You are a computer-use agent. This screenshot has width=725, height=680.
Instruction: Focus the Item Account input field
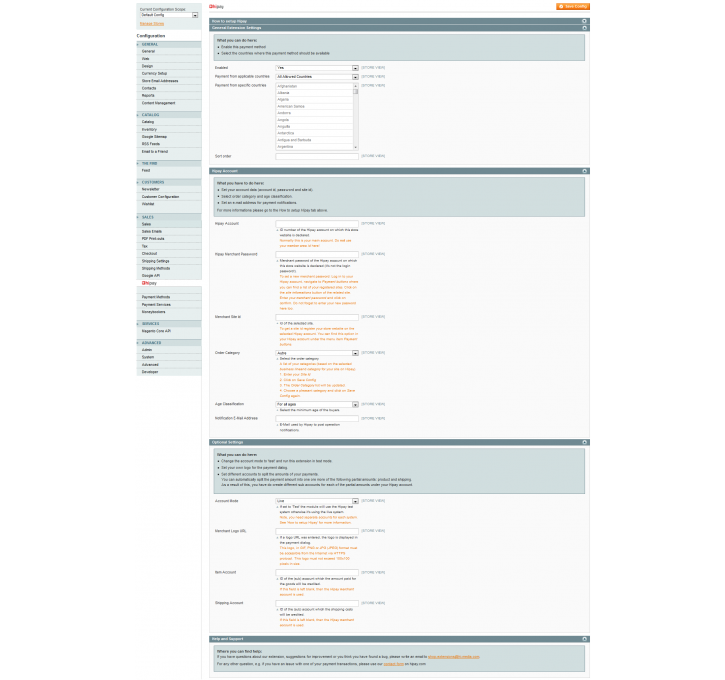(317, 573)
